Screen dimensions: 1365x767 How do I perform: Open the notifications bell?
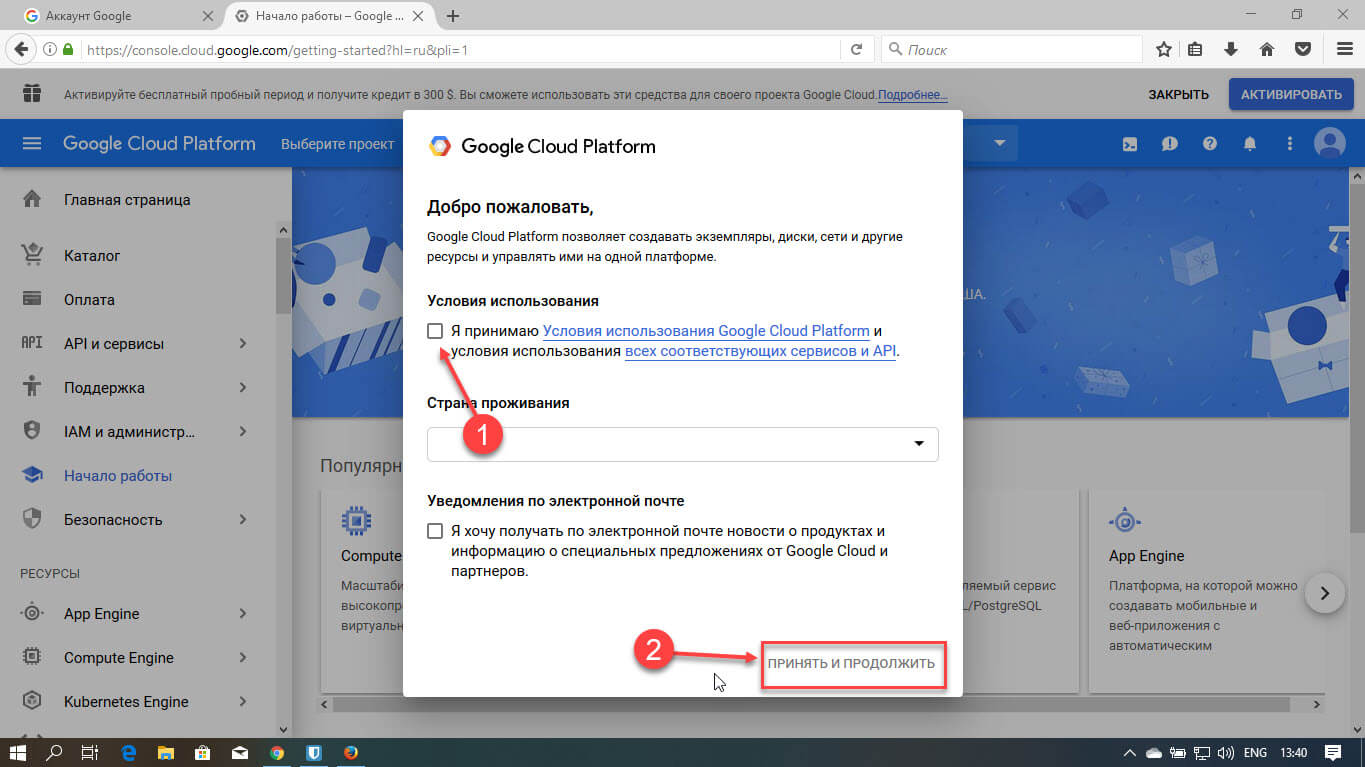[x=1250, y=144]
